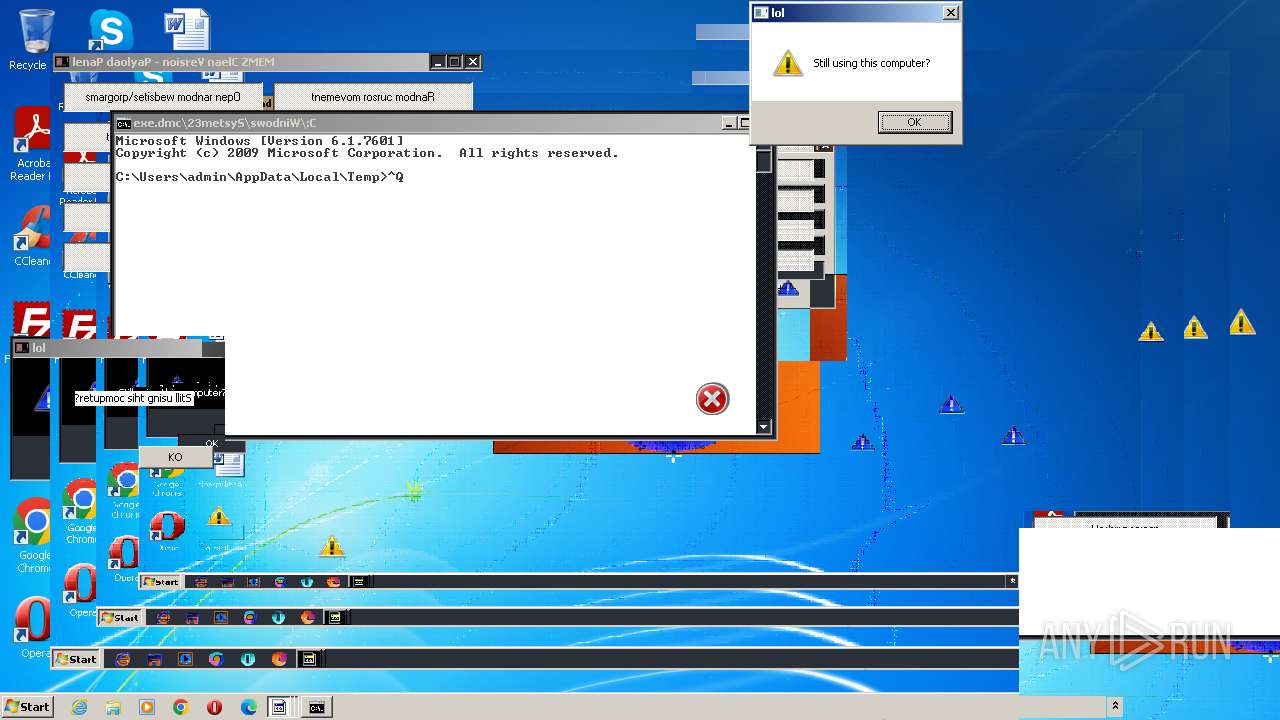
Task: Open the File Explorer folder on the taskbar
Action: pos(113,707)
